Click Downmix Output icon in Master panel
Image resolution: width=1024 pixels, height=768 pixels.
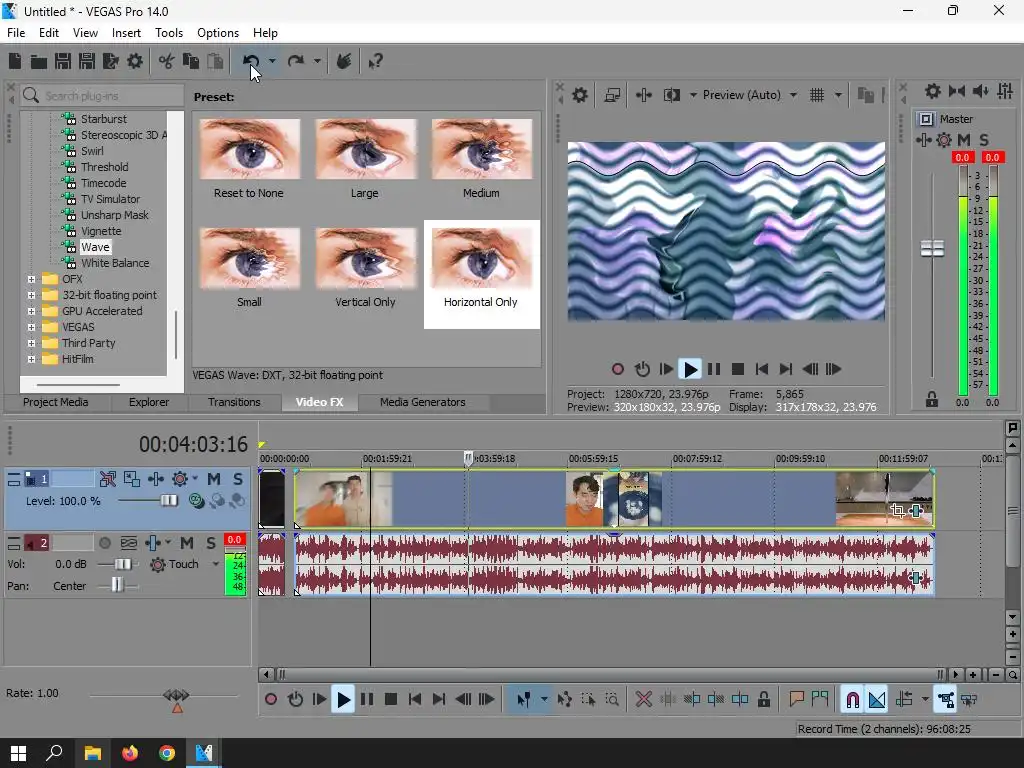[957, 91]
